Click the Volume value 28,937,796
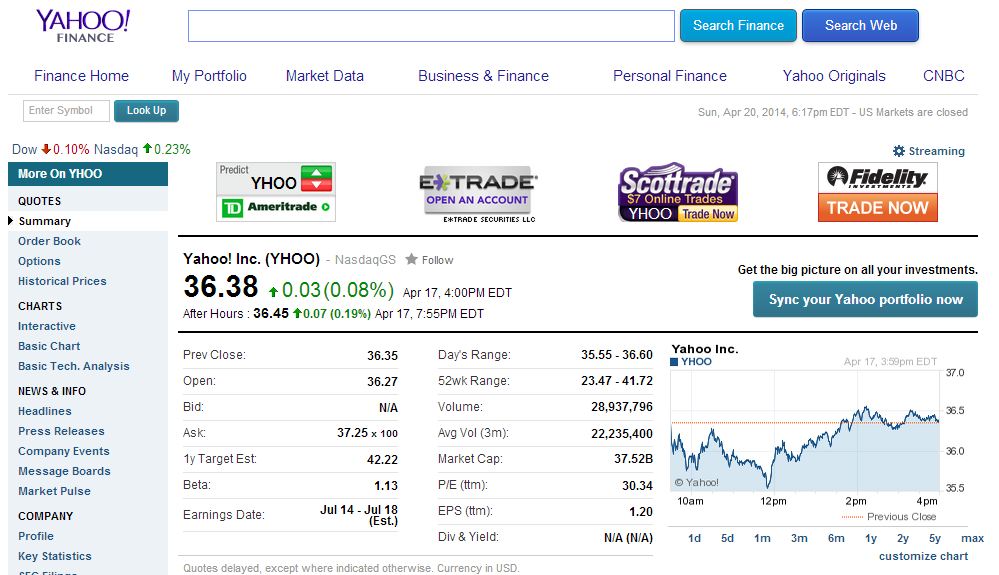This screenshot has height=575, width=999. [x=622, y=407]
